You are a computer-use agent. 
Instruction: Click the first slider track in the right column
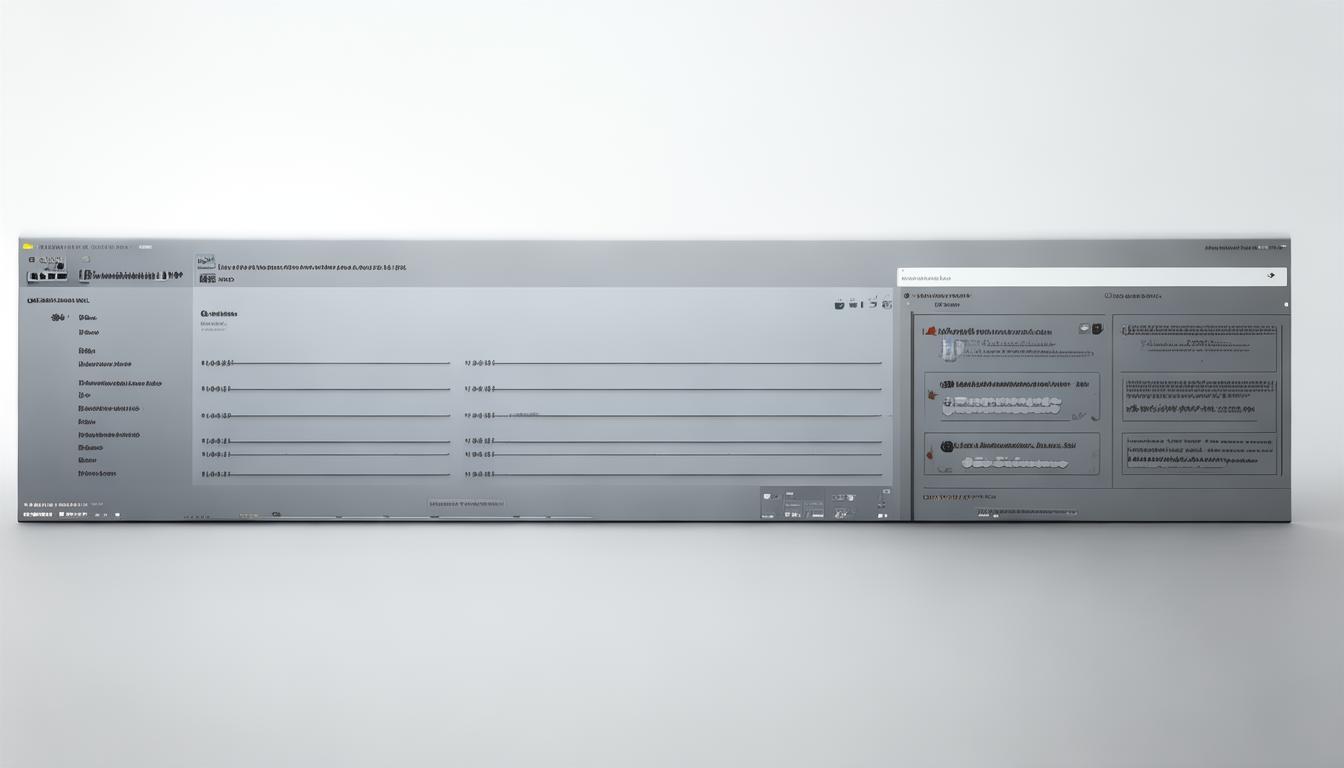coord(688,363)
